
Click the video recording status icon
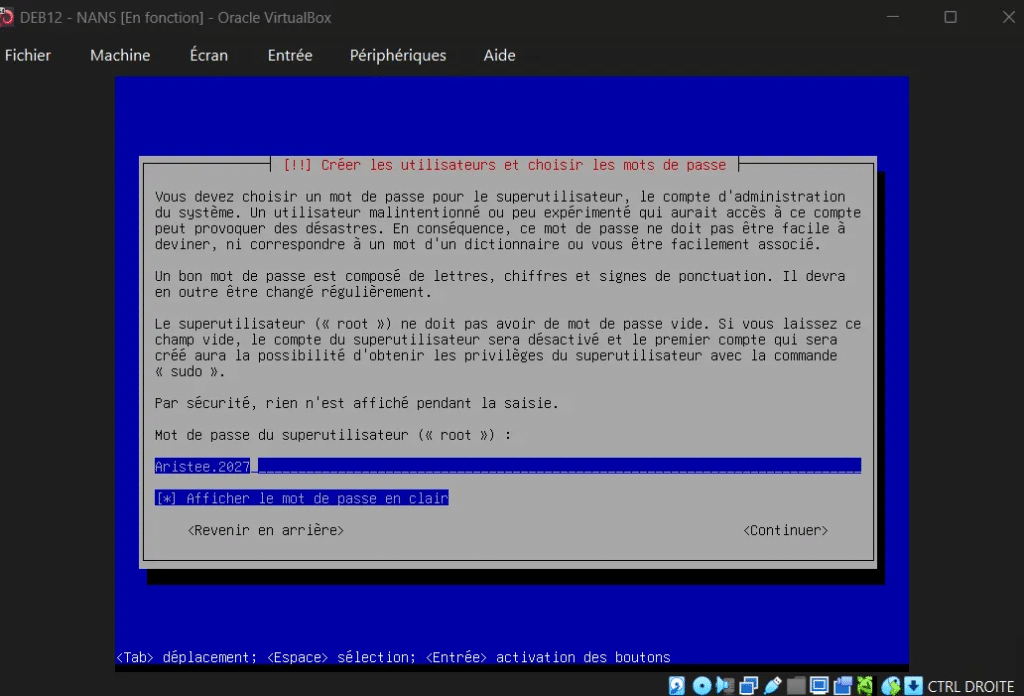pos(842,686)
